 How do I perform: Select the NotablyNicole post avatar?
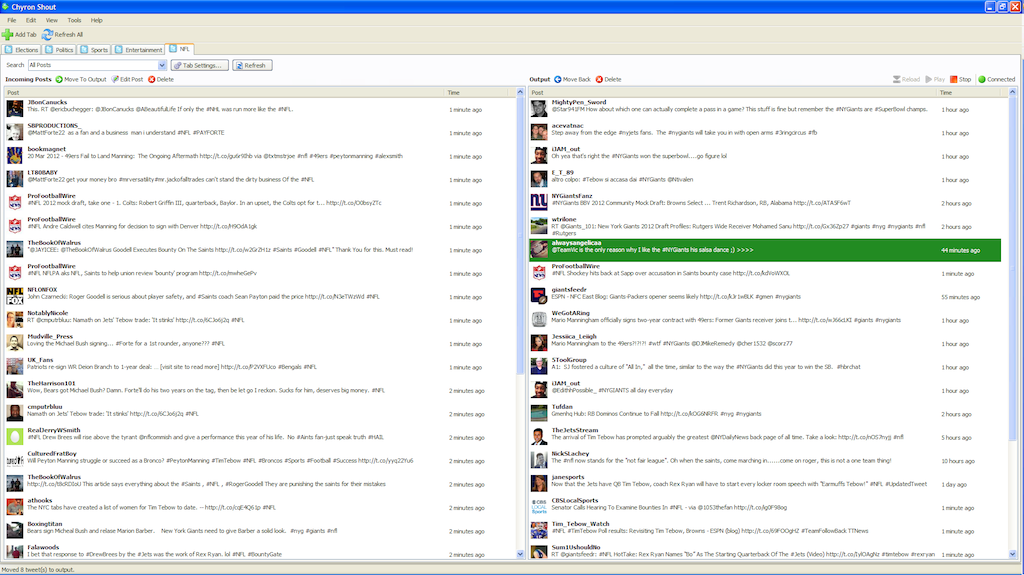15,320
